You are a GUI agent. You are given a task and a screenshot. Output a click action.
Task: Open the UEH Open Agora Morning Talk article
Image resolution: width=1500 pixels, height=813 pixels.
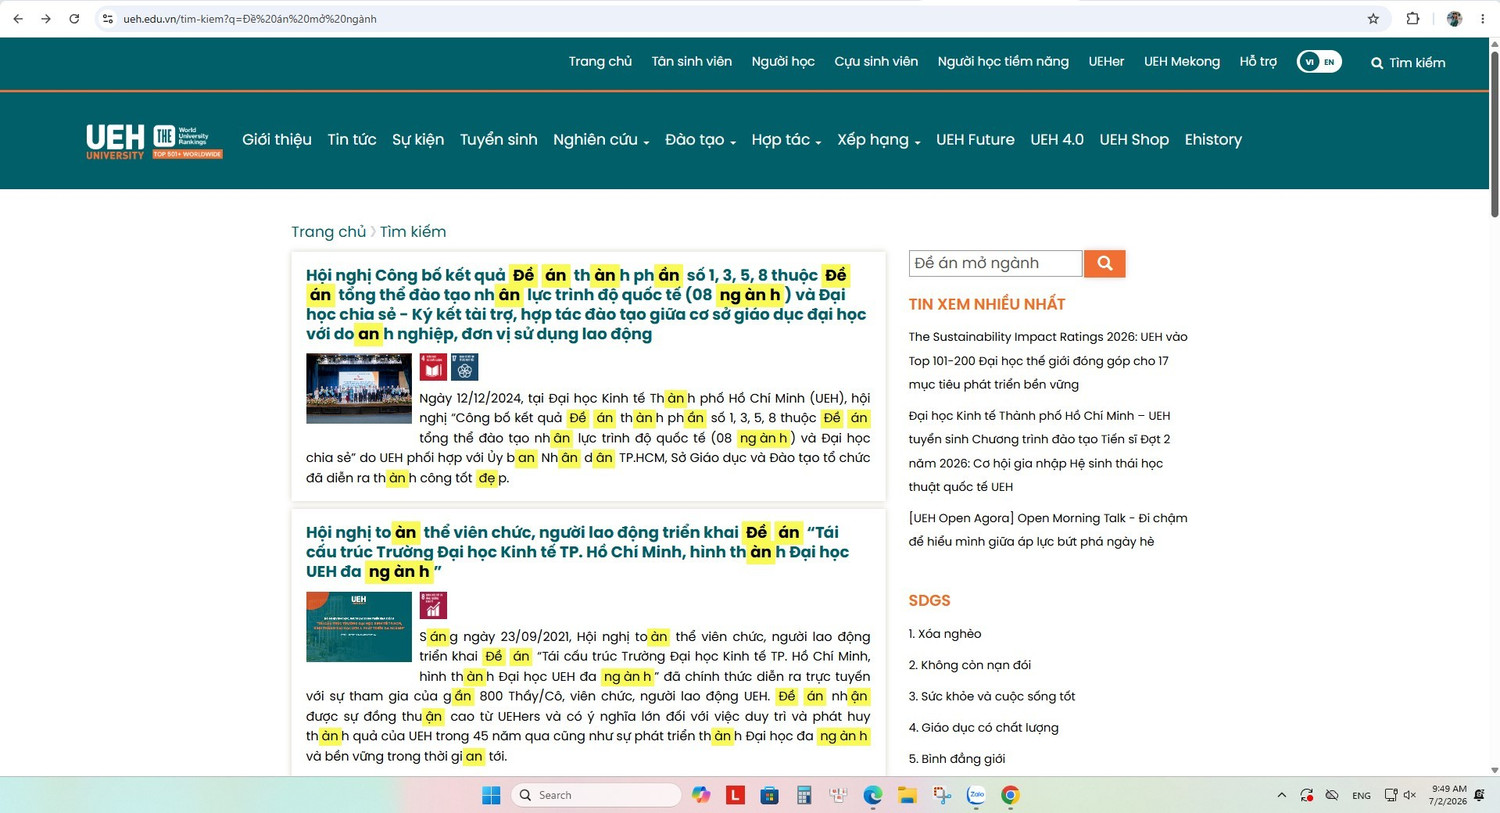1048,530
